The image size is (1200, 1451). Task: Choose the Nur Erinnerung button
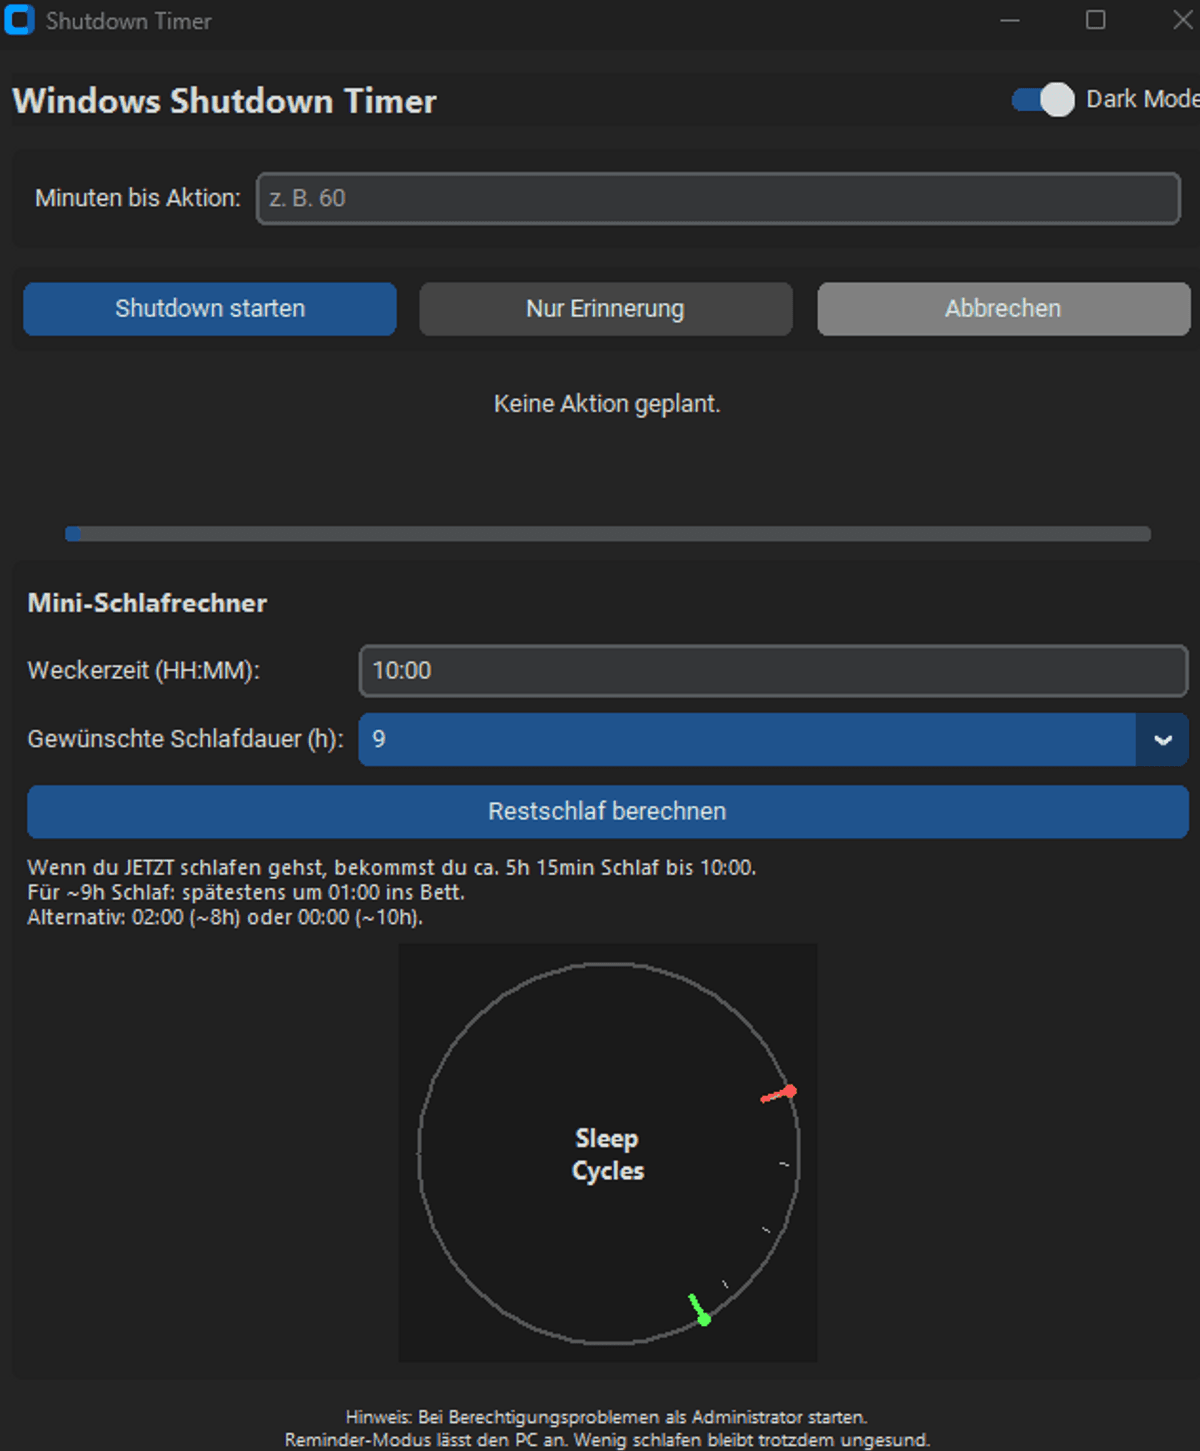pos(606,308)
